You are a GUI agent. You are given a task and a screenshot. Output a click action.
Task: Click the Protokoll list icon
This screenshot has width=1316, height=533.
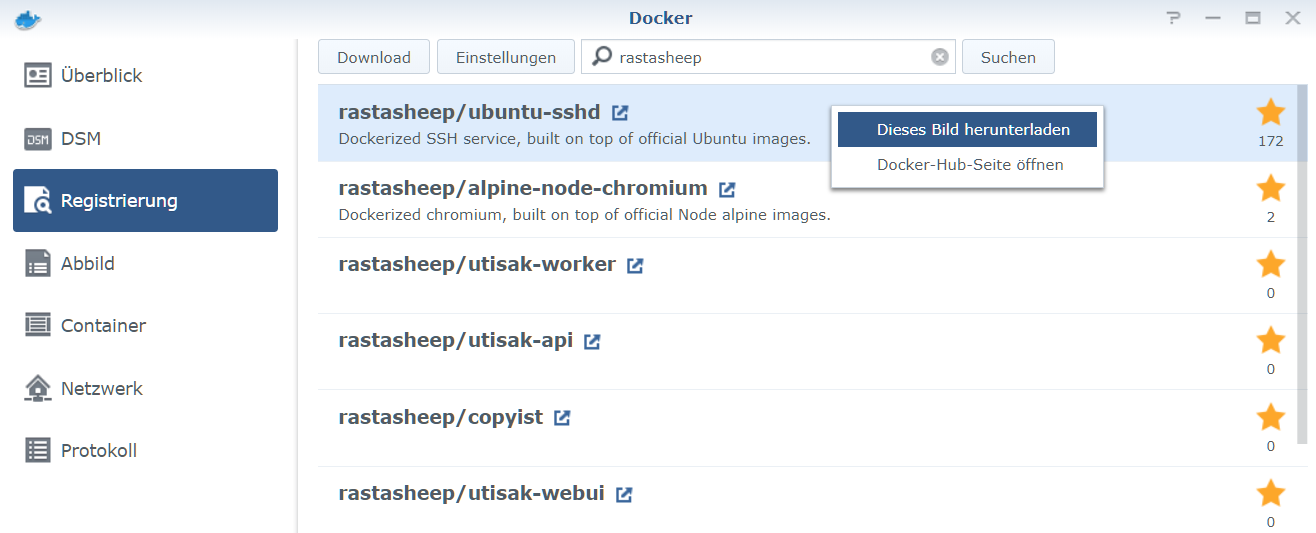point(38,450)
